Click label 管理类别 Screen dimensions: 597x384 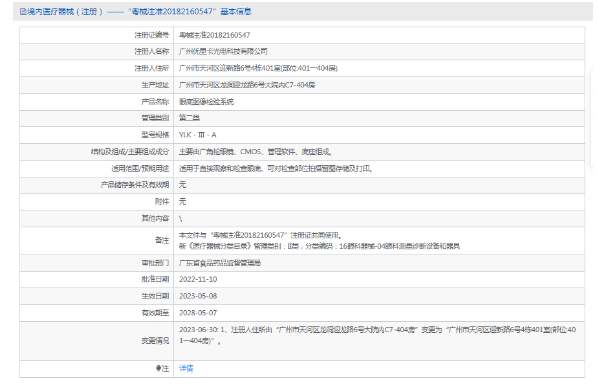click(x=155, y=118)
